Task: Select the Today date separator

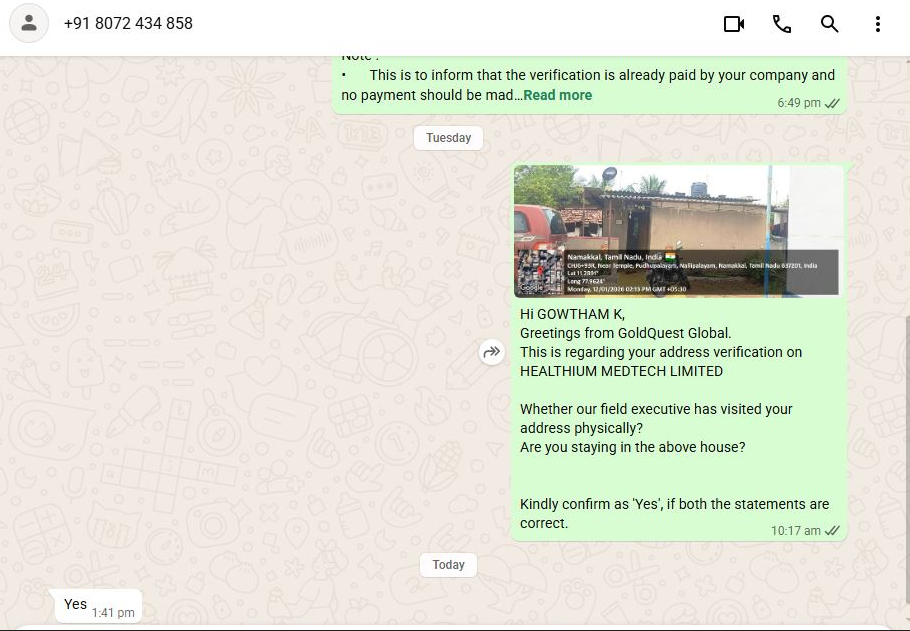Action: tap(448, 565)
